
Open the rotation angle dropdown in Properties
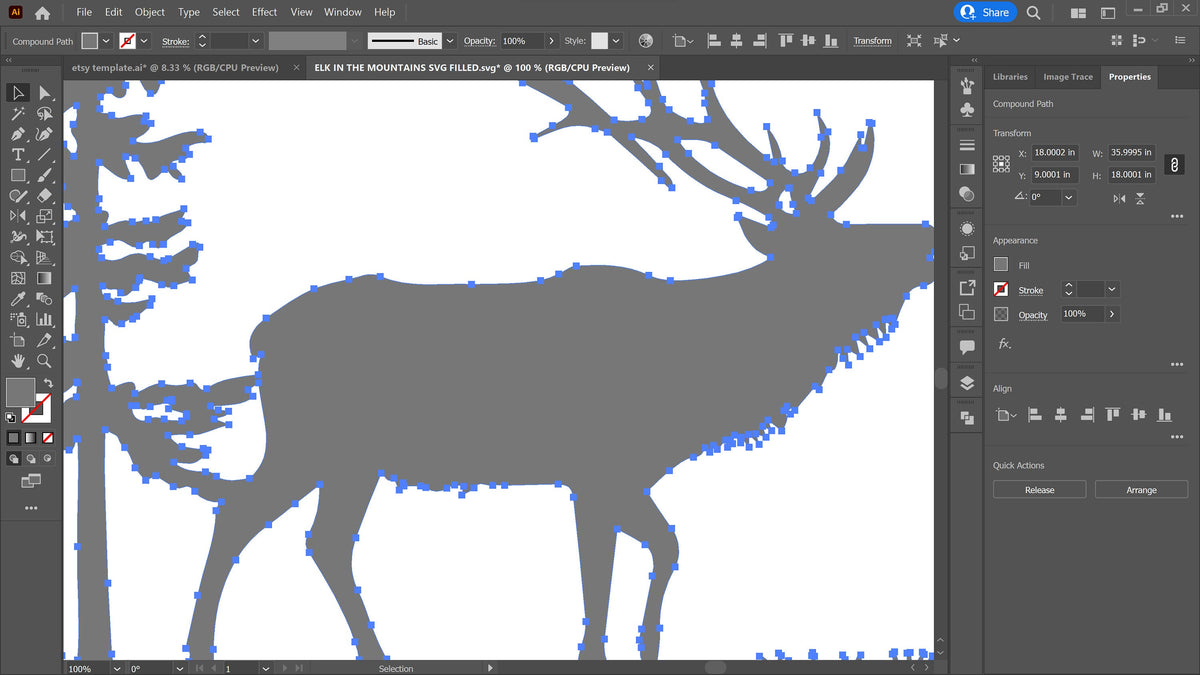[1069, 198]
